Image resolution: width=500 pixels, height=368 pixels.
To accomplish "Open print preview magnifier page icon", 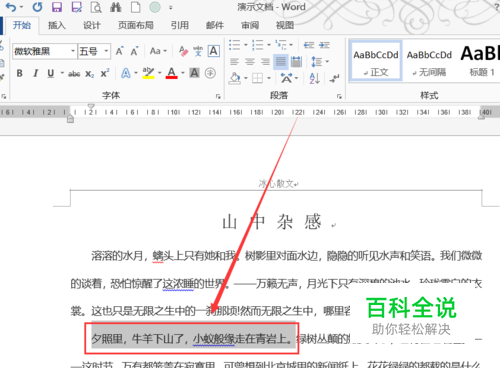I will (96, 7).
